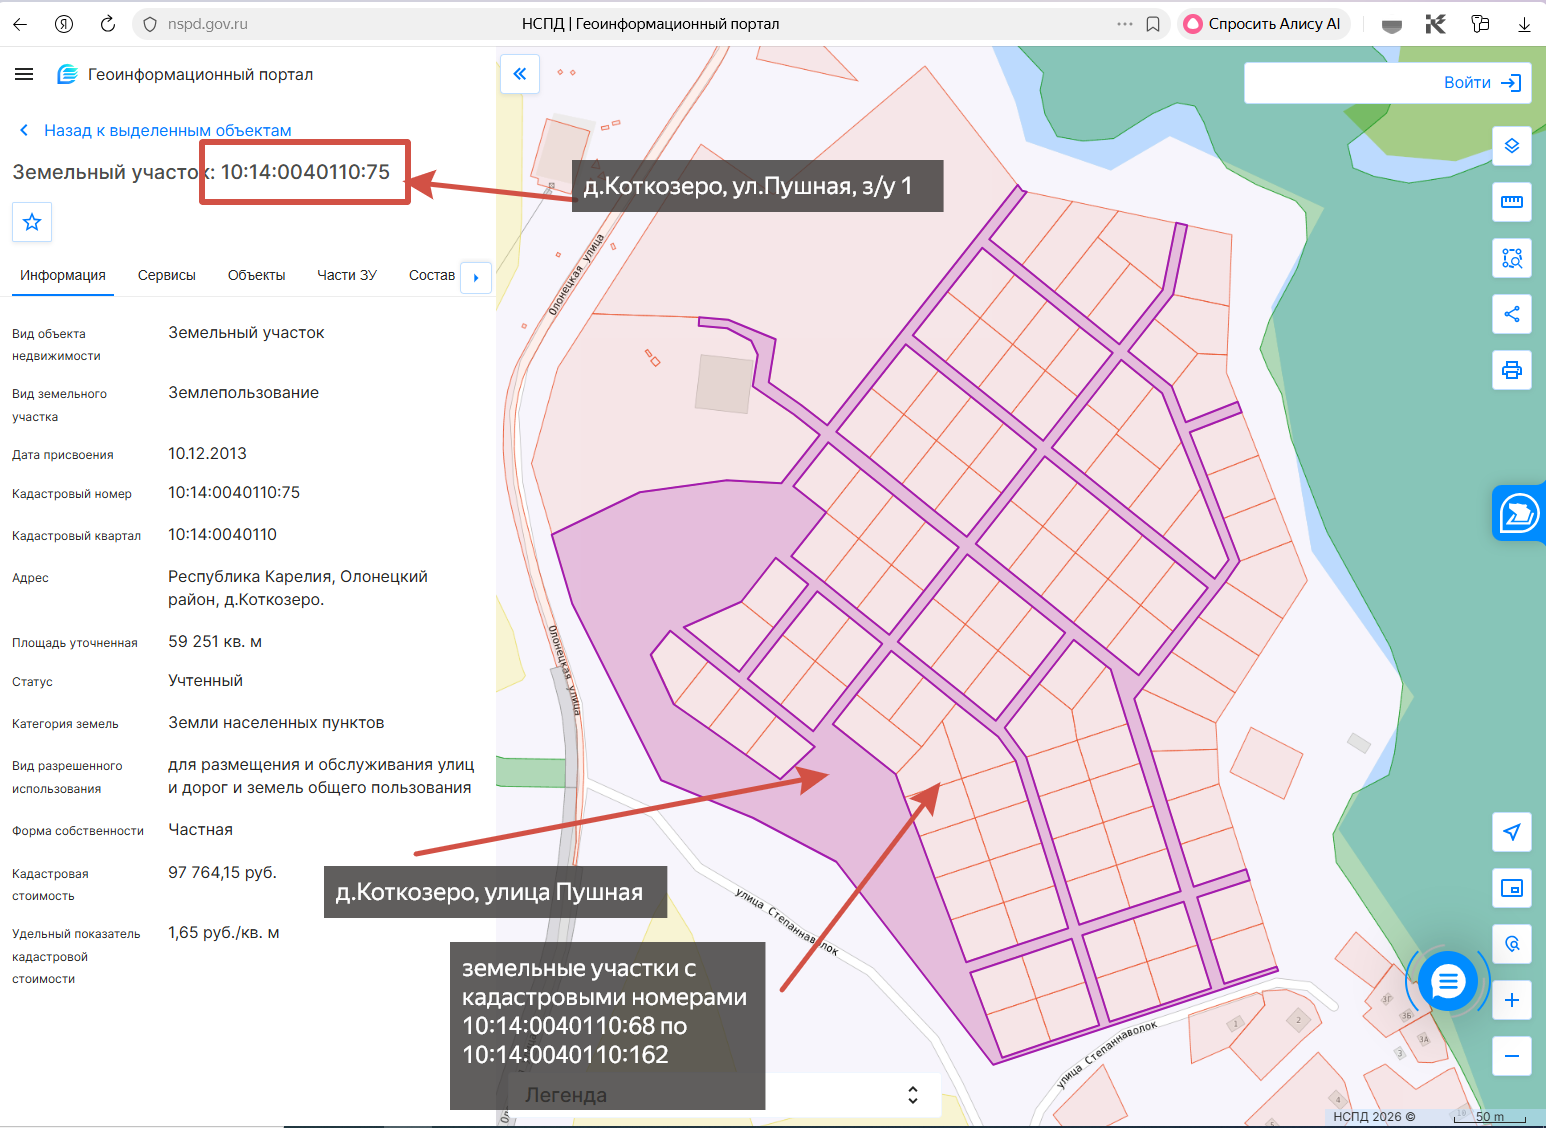Viewport: 1546px width, 1128px height.
Task: Switch to the Объекты tab
Action: tap(256, 276)
